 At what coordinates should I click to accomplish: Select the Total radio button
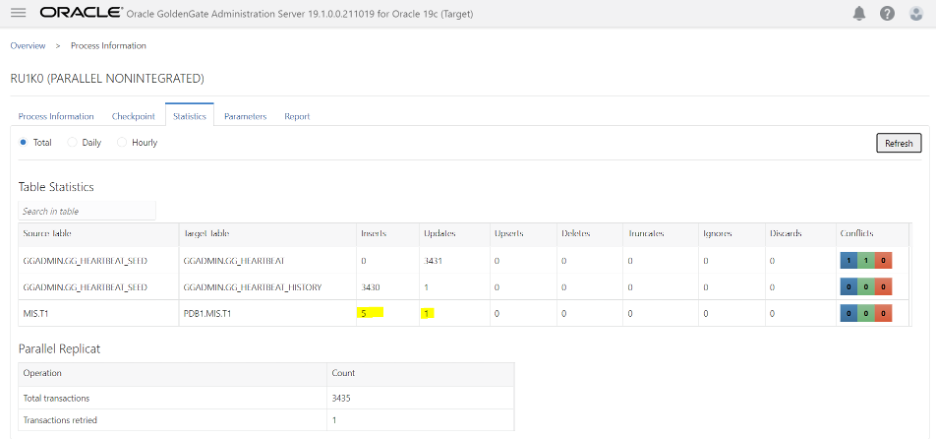[23, 143]
